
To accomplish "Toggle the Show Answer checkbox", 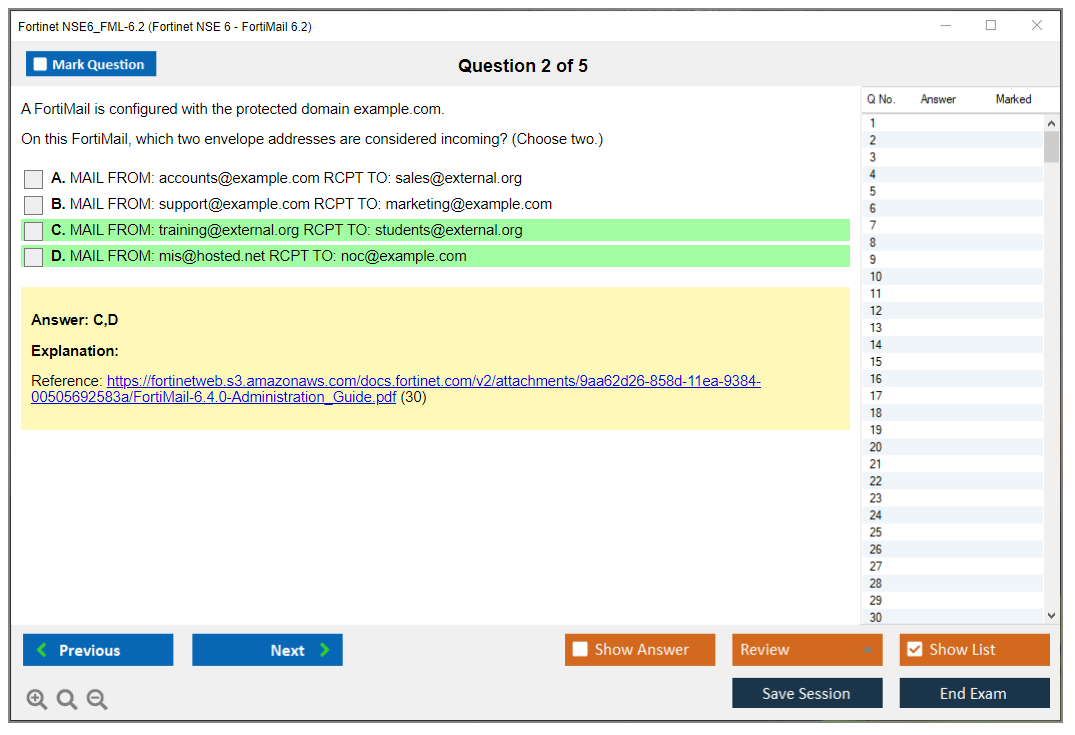I will click(x=580, y=650).
